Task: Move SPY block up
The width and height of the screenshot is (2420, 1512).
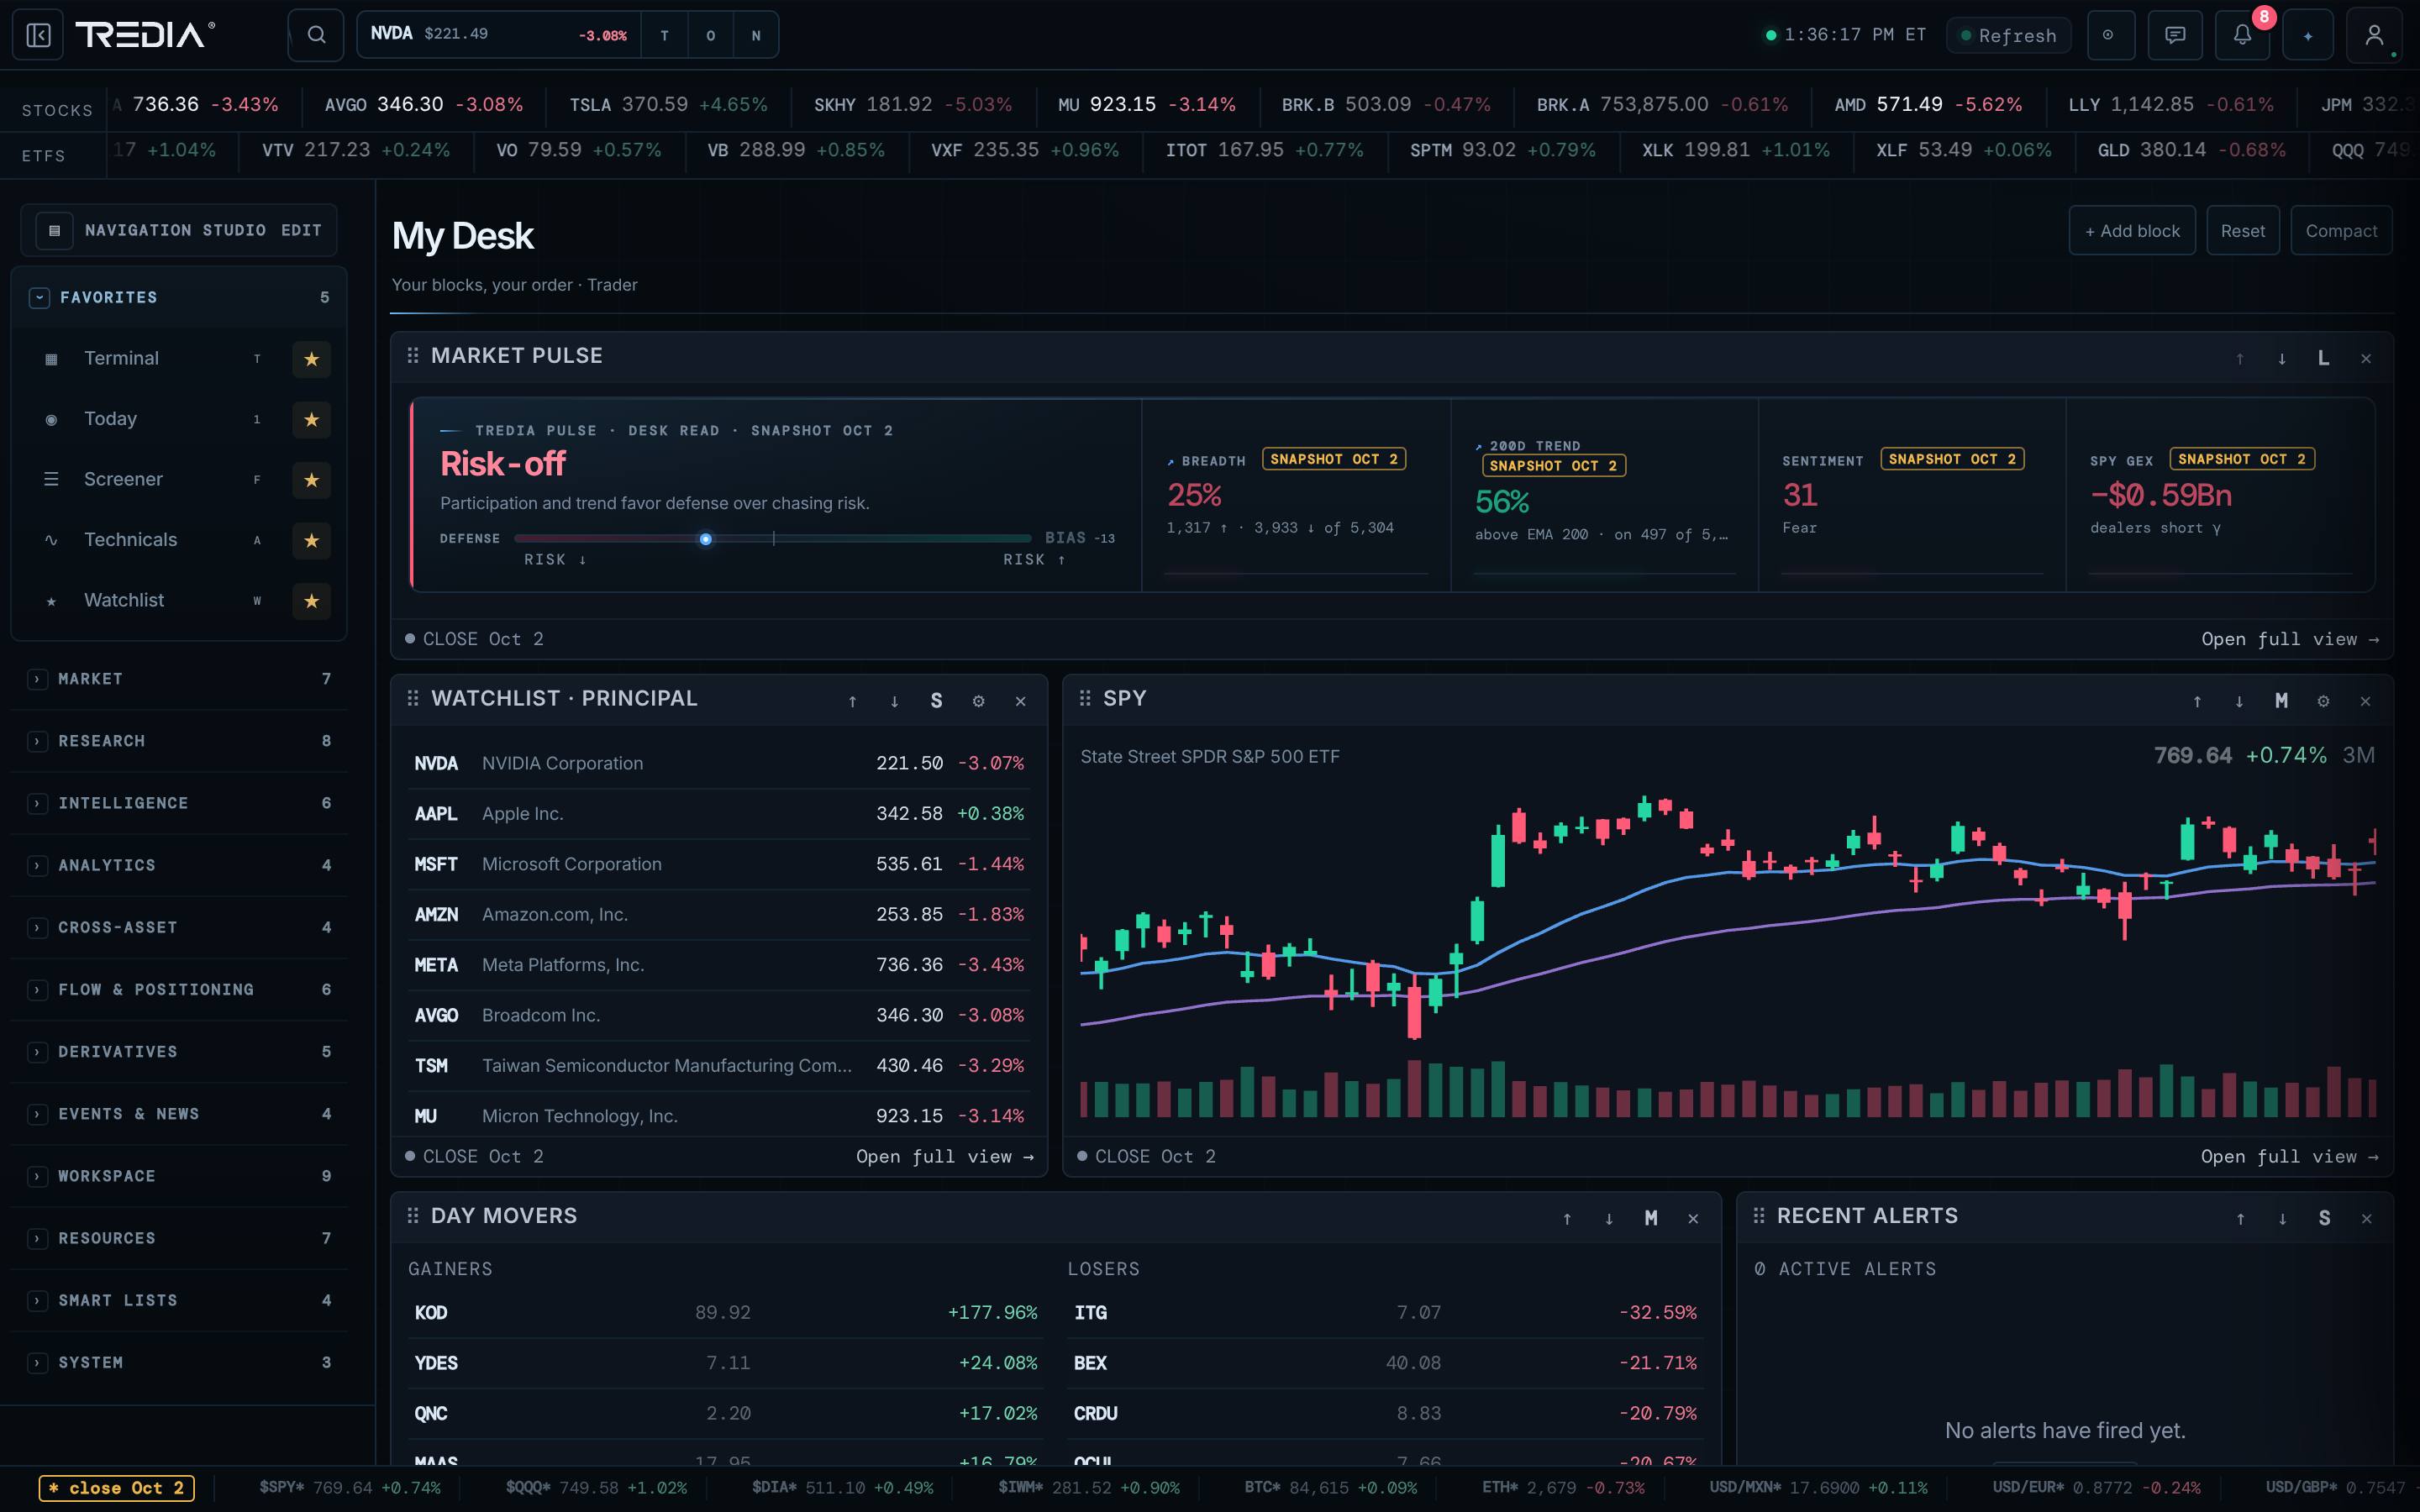Action: click(2197, 701)
